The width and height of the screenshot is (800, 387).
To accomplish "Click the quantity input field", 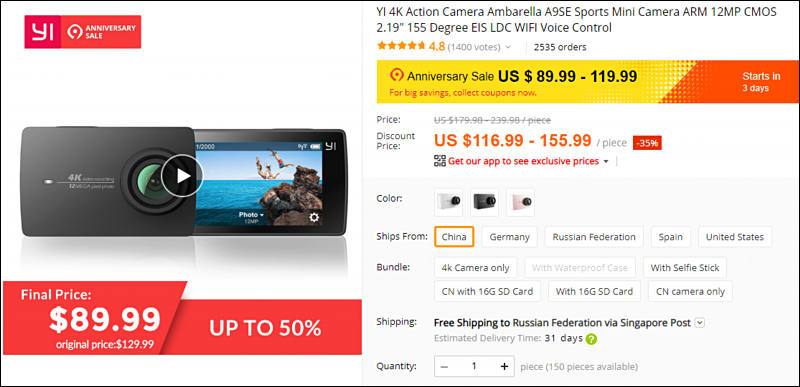I will (474, 366).
